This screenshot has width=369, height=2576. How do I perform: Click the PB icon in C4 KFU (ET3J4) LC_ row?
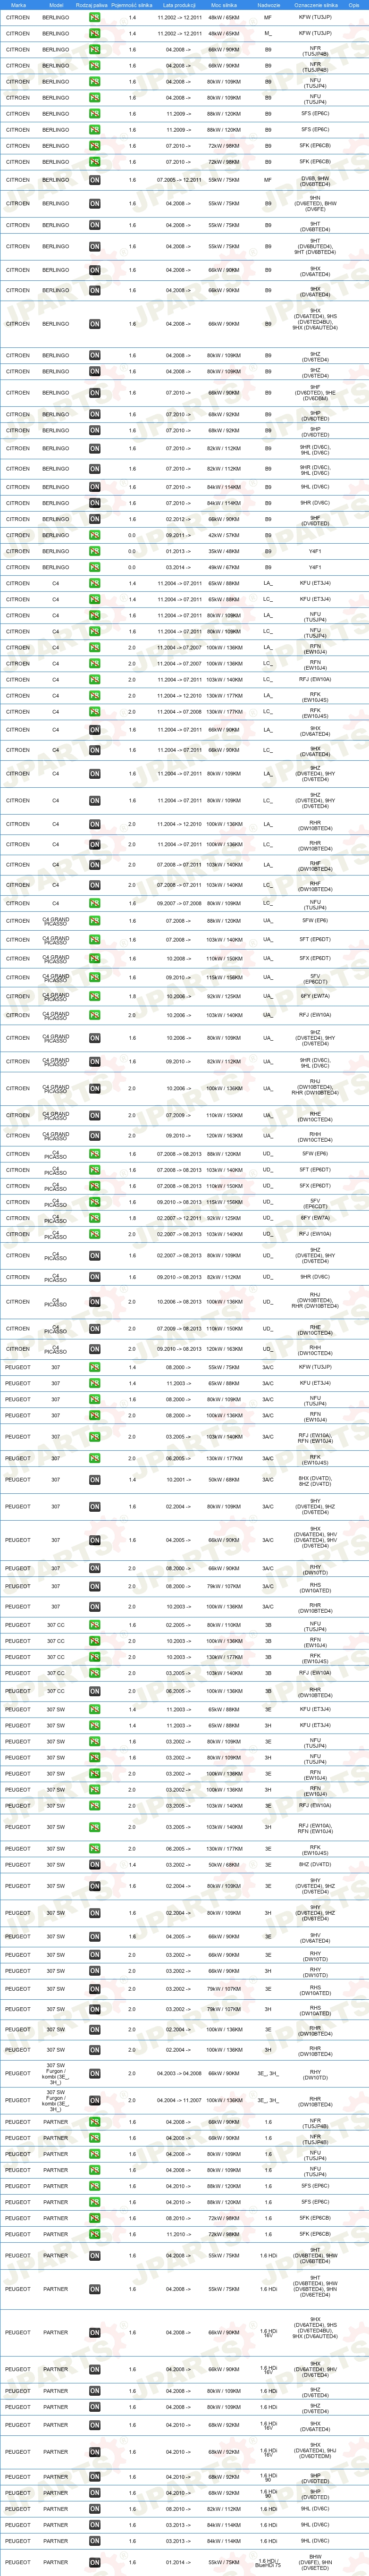point(94,599)
